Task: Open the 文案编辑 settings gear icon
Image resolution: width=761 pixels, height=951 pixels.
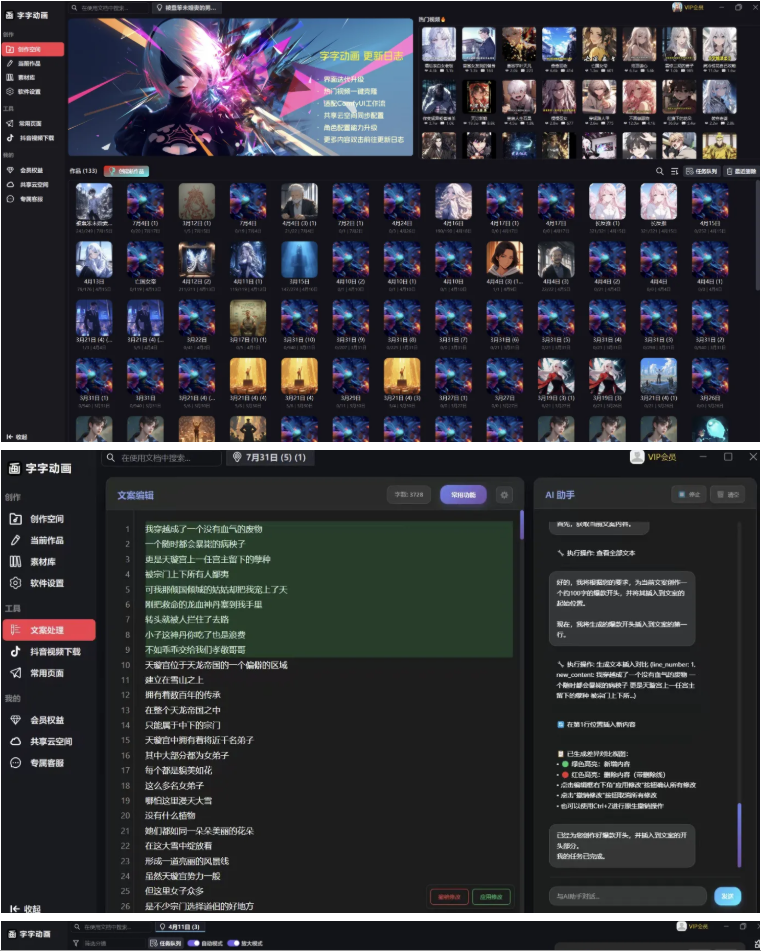Action: (x=504, y=495)
